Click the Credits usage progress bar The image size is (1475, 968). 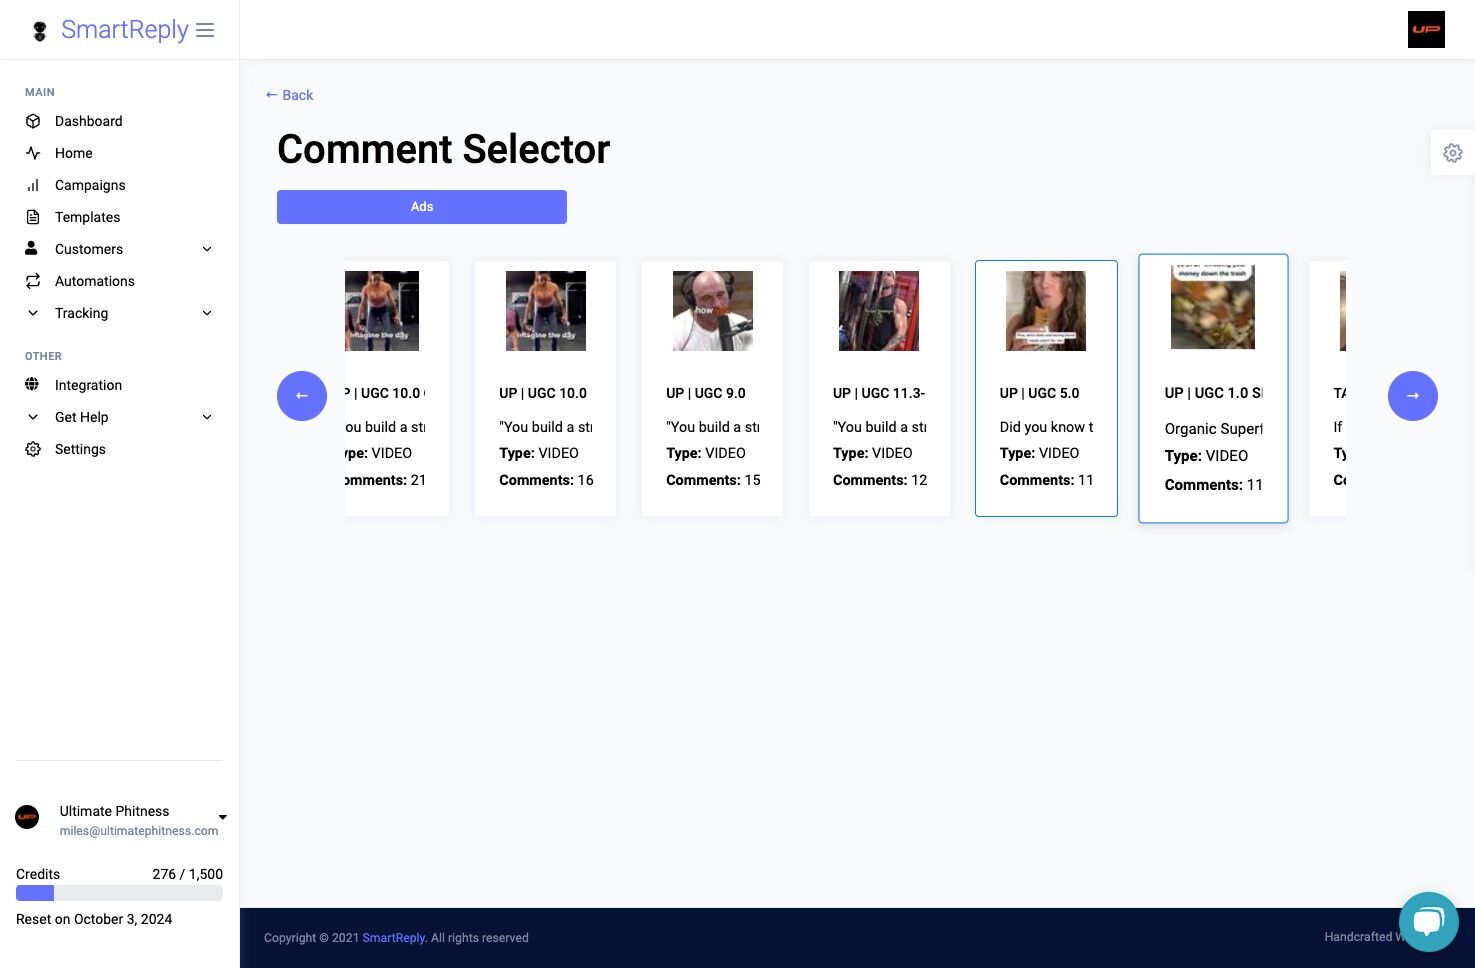119,893
